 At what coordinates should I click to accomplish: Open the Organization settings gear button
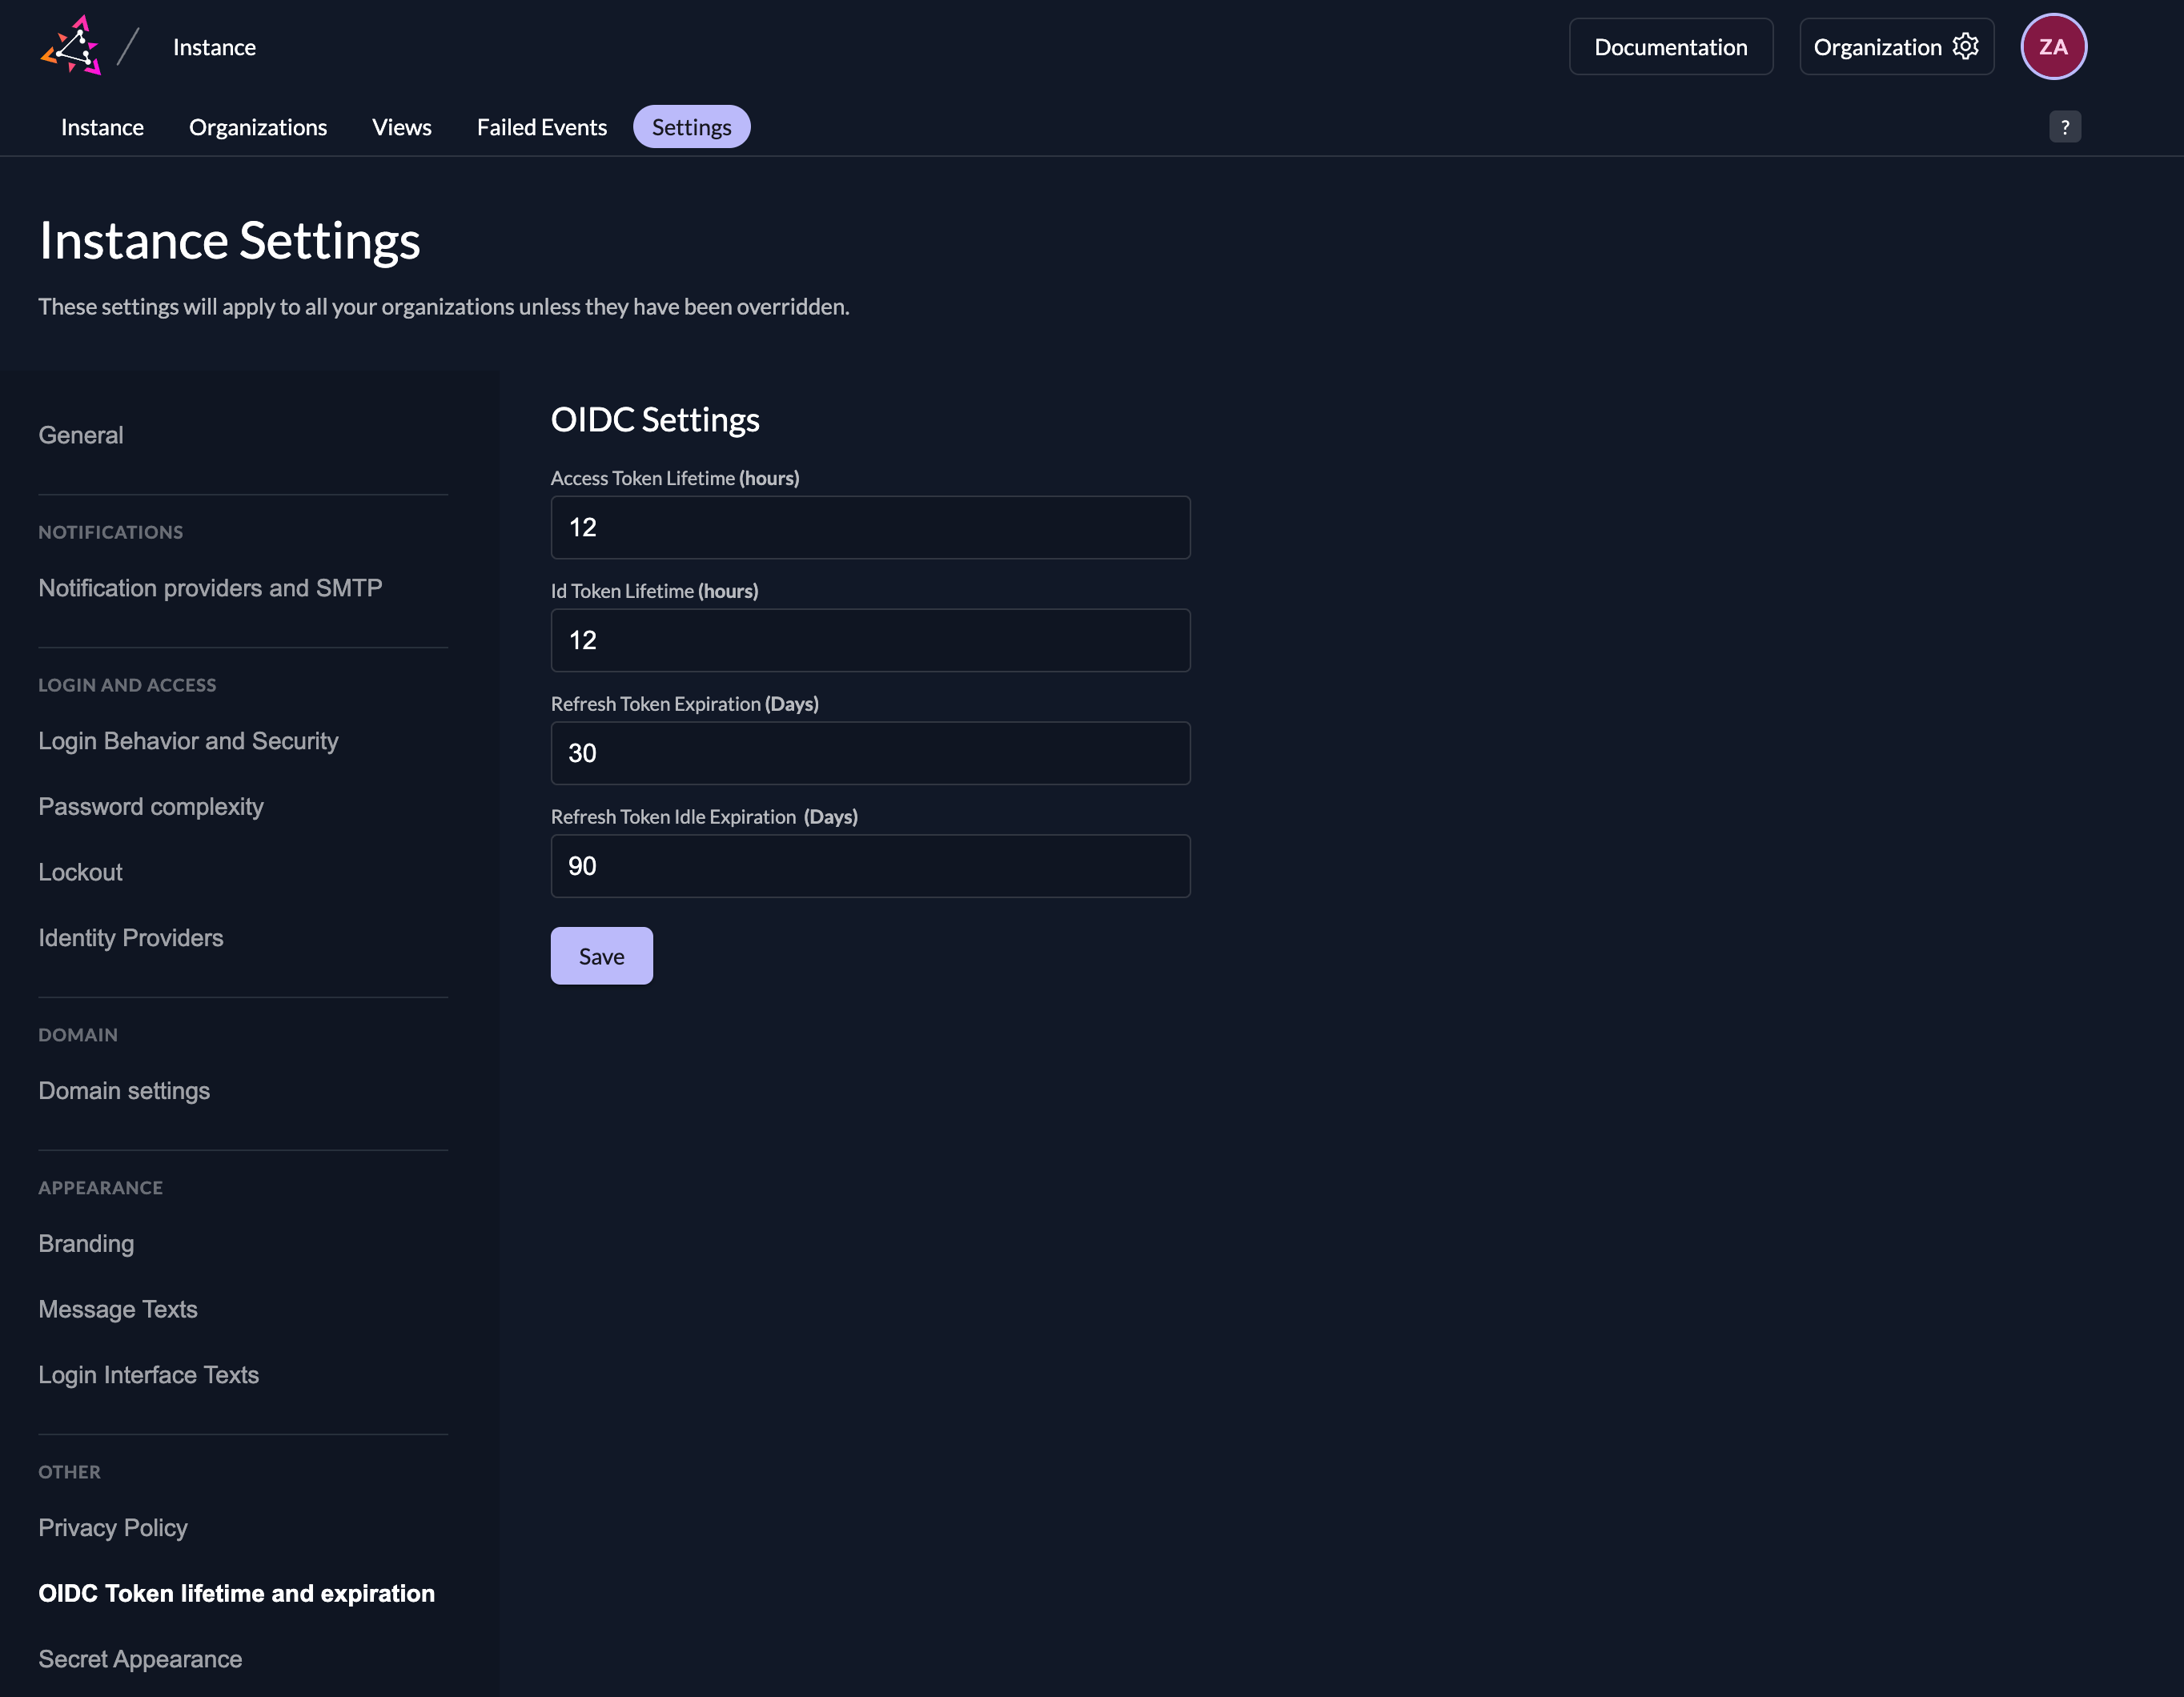click(x=1895, y=47)
